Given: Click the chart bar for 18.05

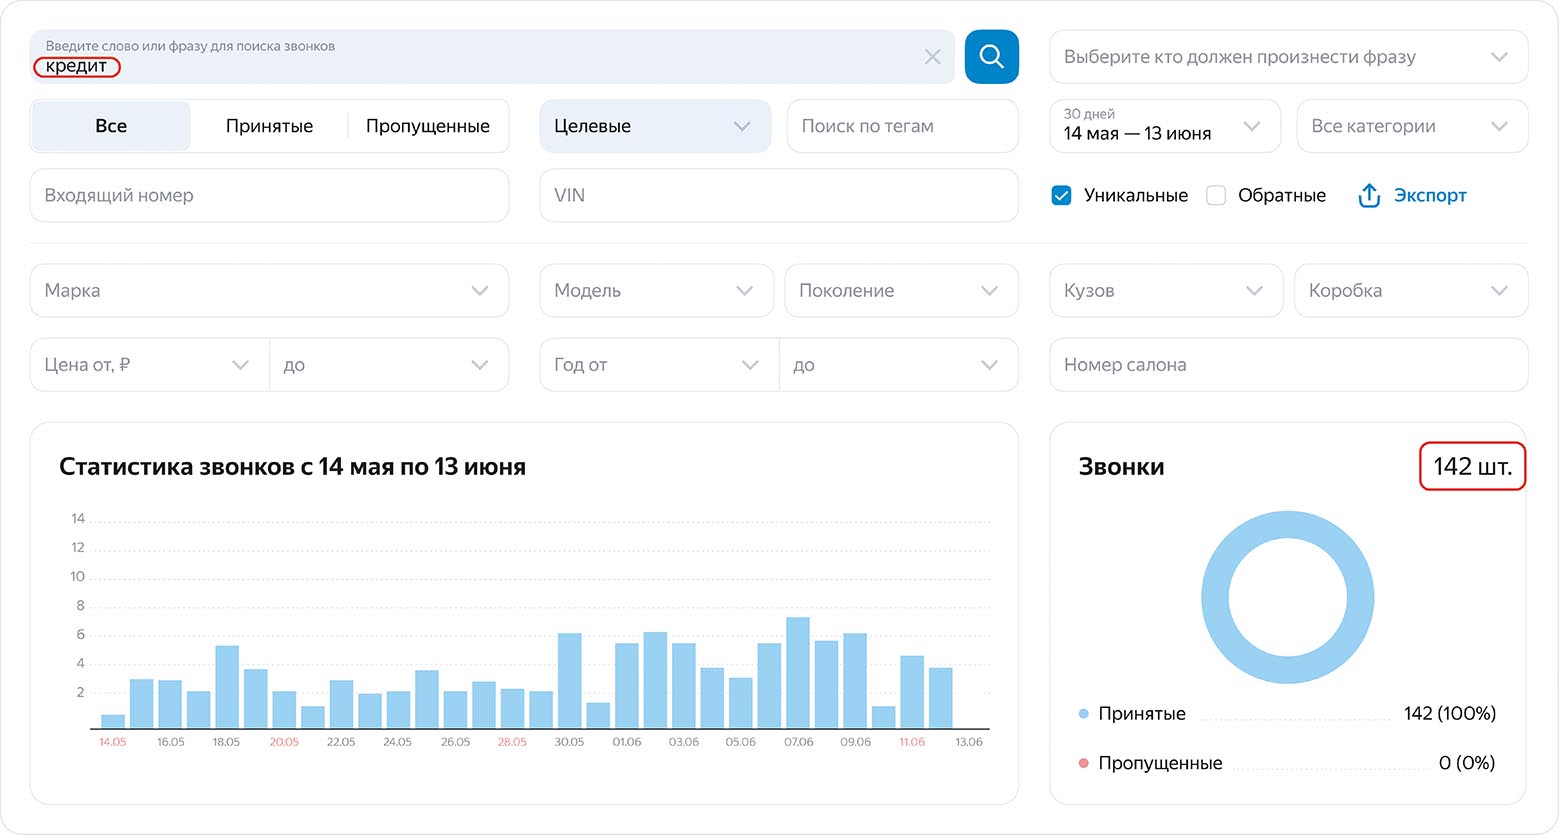Looking at the screenshot, I should (x=227, y=687).
